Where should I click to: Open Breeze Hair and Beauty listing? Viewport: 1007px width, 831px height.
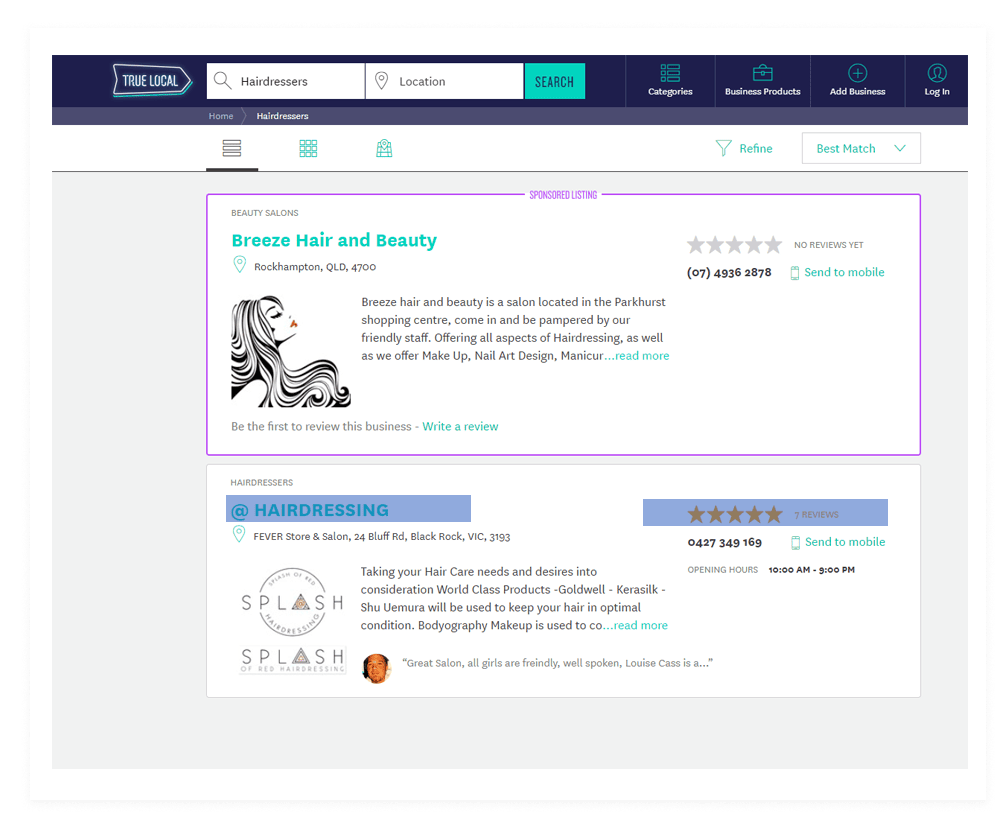pos(334,240)
